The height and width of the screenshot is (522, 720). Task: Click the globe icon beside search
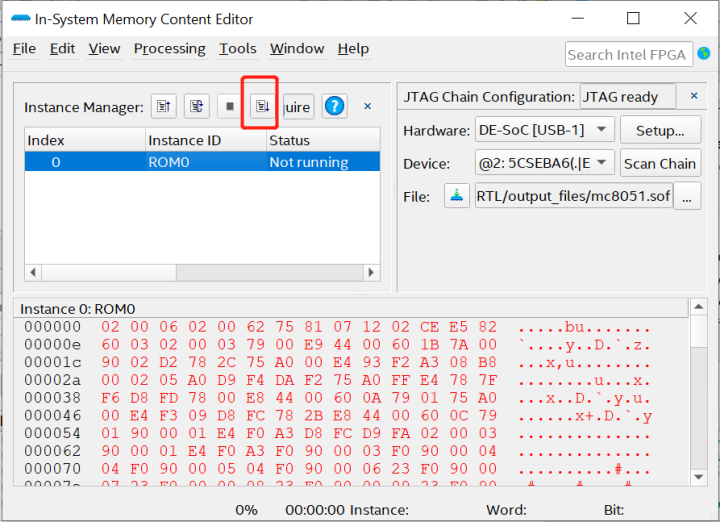[703, 54]
